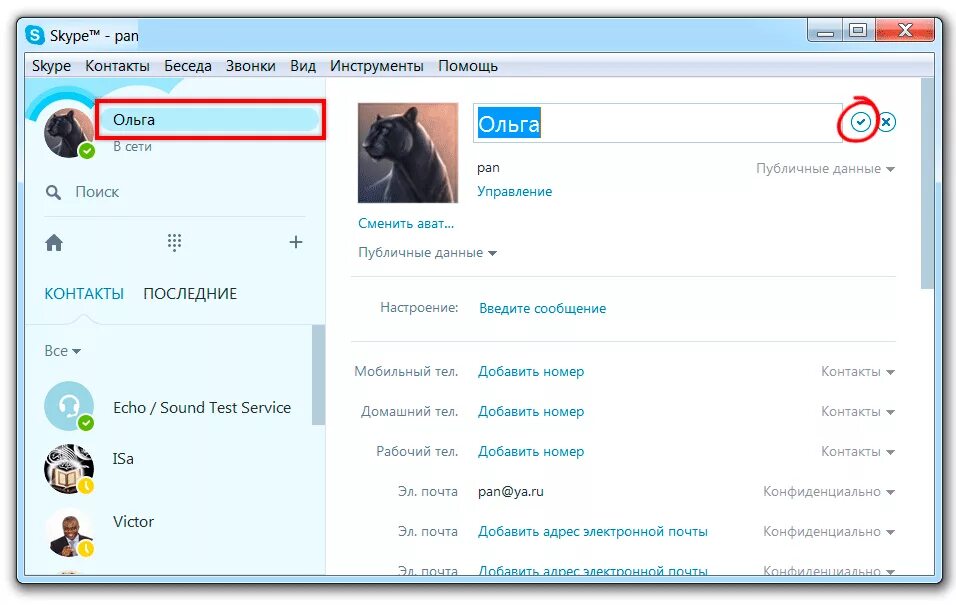Click Сменить аватар link
The width and height of the screenshot is (956, 605).
(406, 224)
